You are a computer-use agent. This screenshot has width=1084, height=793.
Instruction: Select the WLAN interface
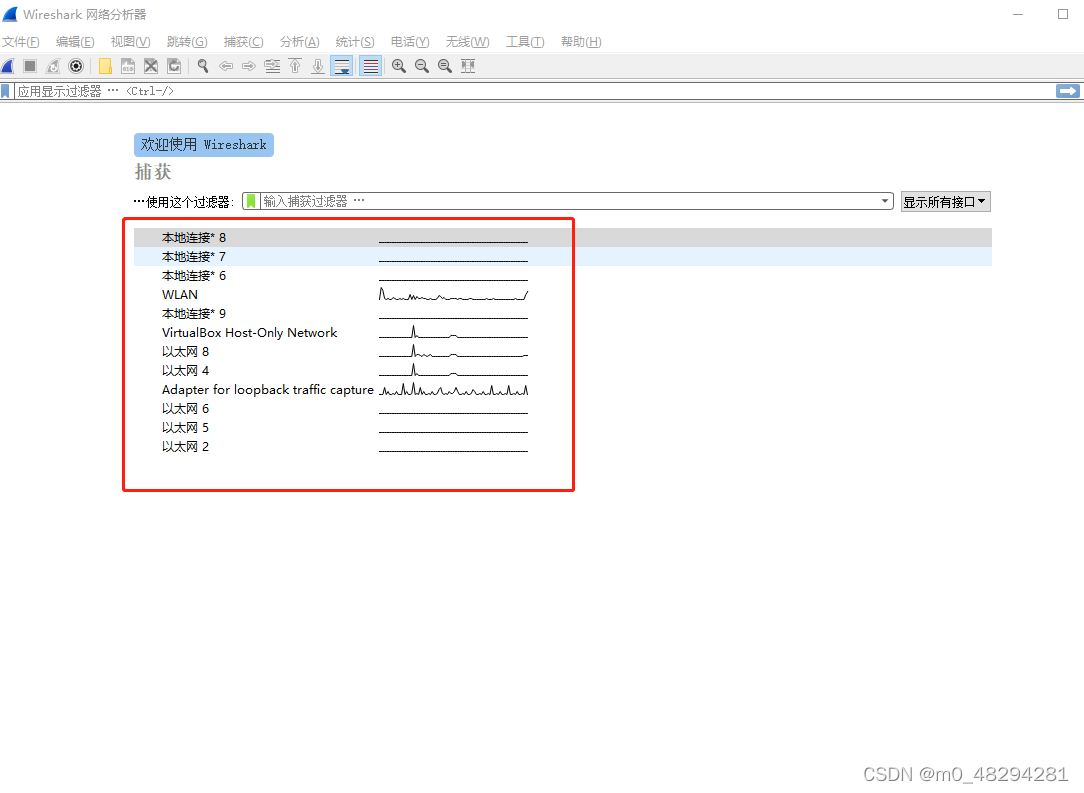[x=563, y=295]
